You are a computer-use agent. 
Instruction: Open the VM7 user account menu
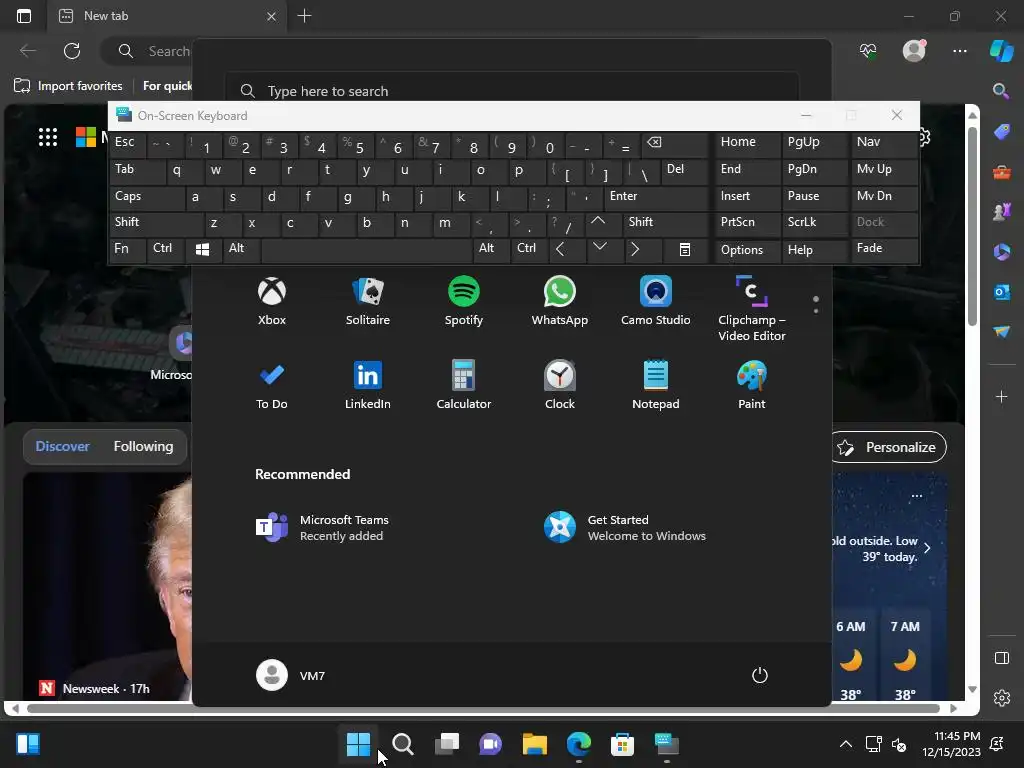pos(291,675)
